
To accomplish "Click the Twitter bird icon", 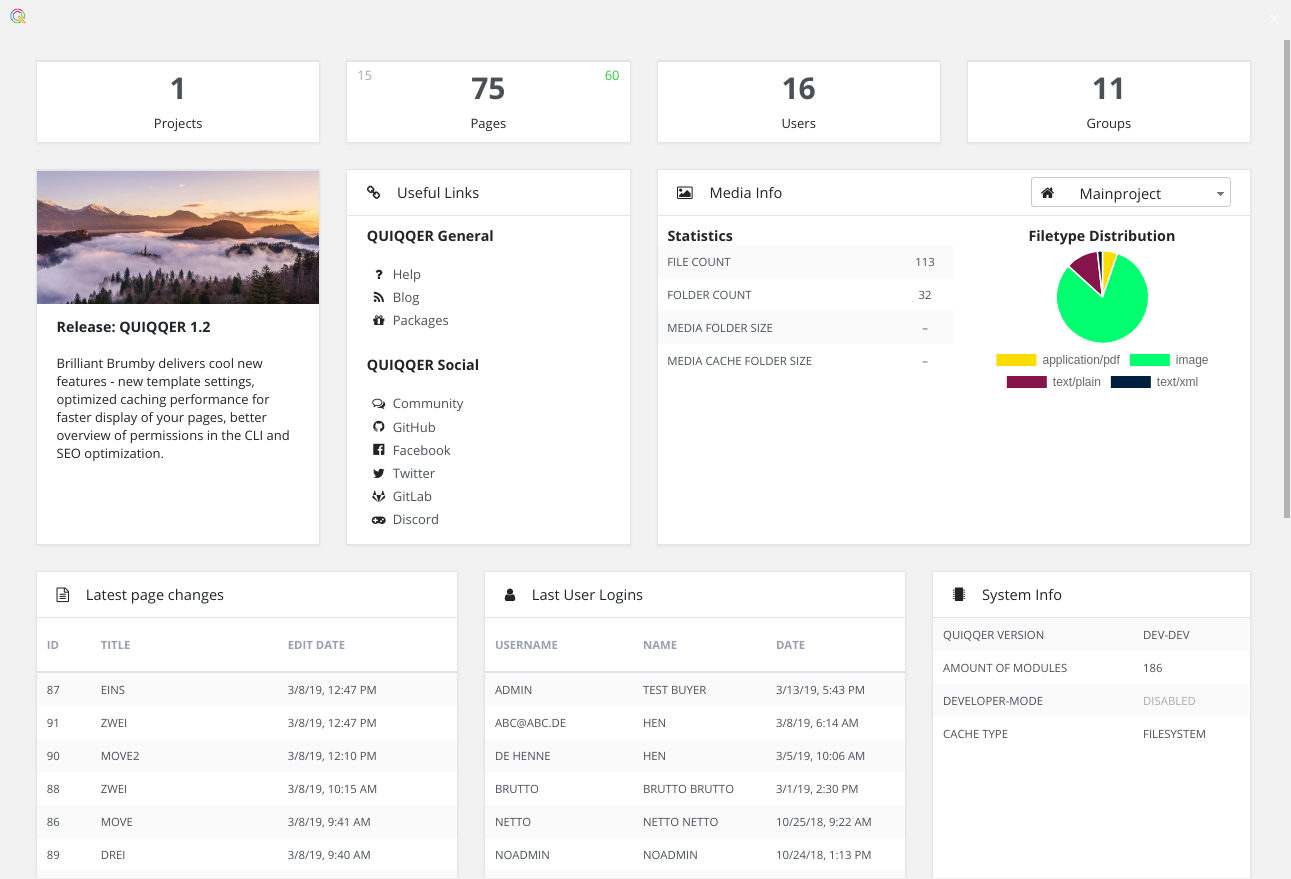I will pos(378,473).
